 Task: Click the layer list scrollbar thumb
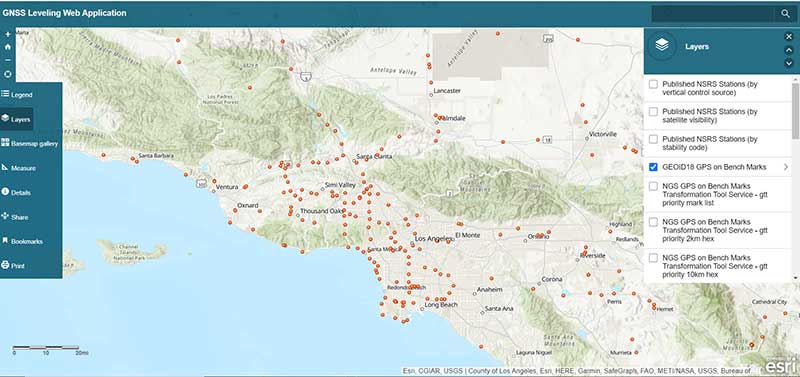(796, 111)
